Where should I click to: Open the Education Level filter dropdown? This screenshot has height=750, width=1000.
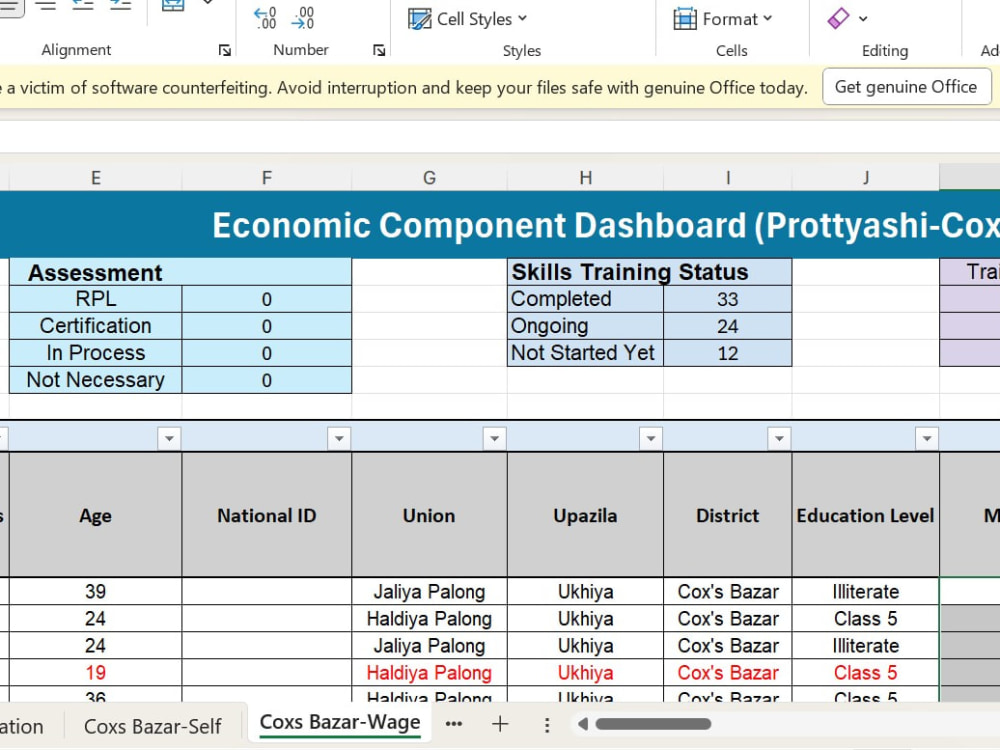pyautogui.click(x=927, y=438)
